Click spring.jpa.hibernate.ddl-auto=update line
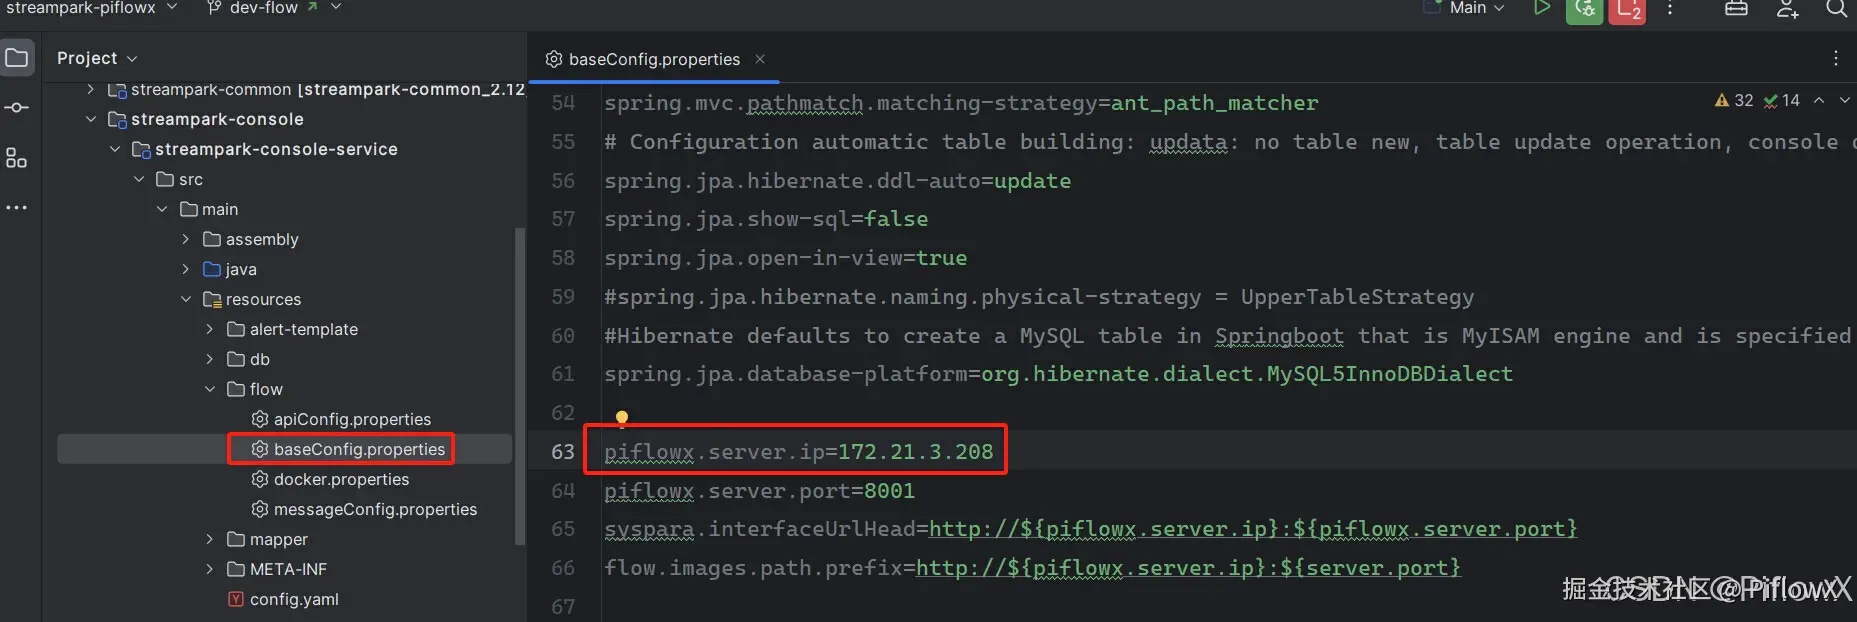 (x=837, y=181)
